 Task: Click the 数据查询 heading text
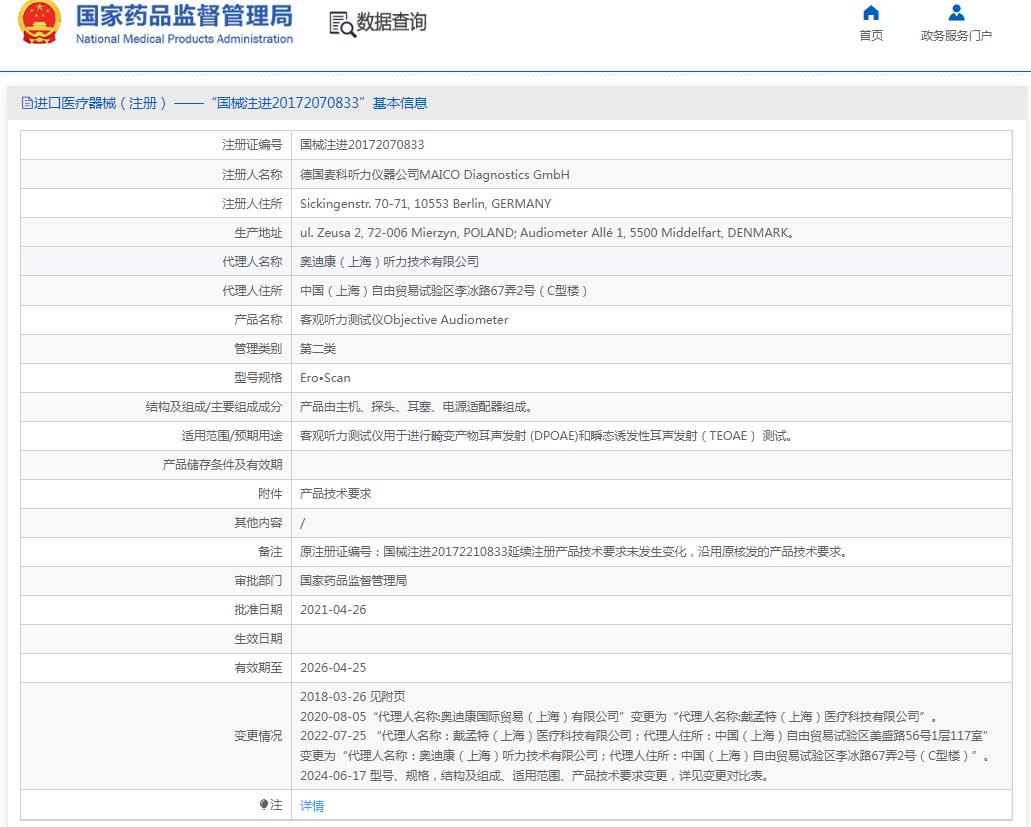click(x=391, y=22)
